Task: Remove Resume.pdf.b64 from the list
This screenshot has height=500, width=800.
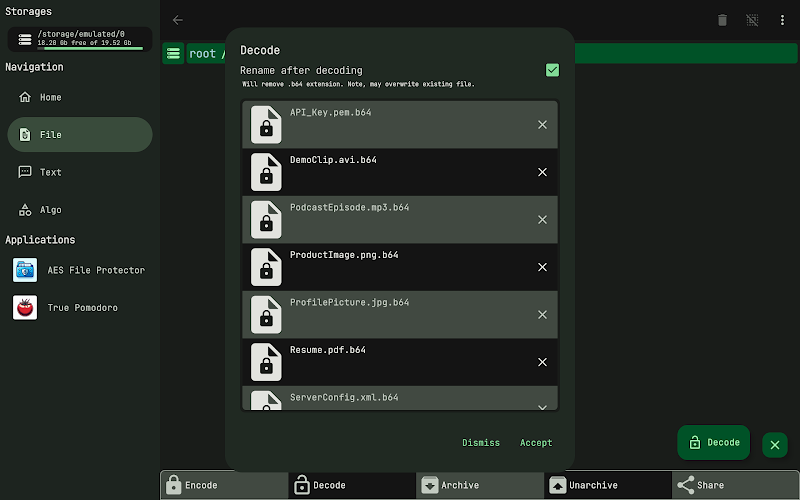Action: point(542,362)
